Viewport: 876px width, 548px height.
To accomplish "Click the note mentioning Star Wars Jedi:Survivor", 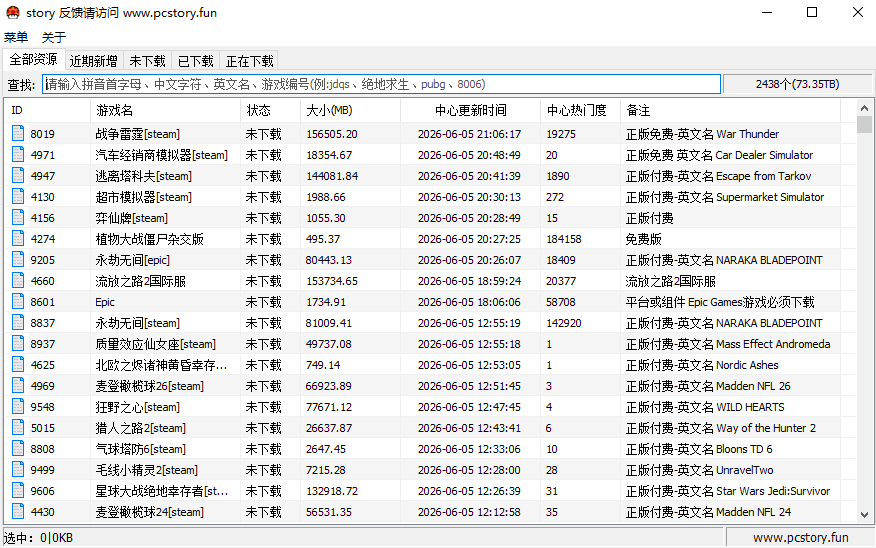I will click(x=728, y=491).
